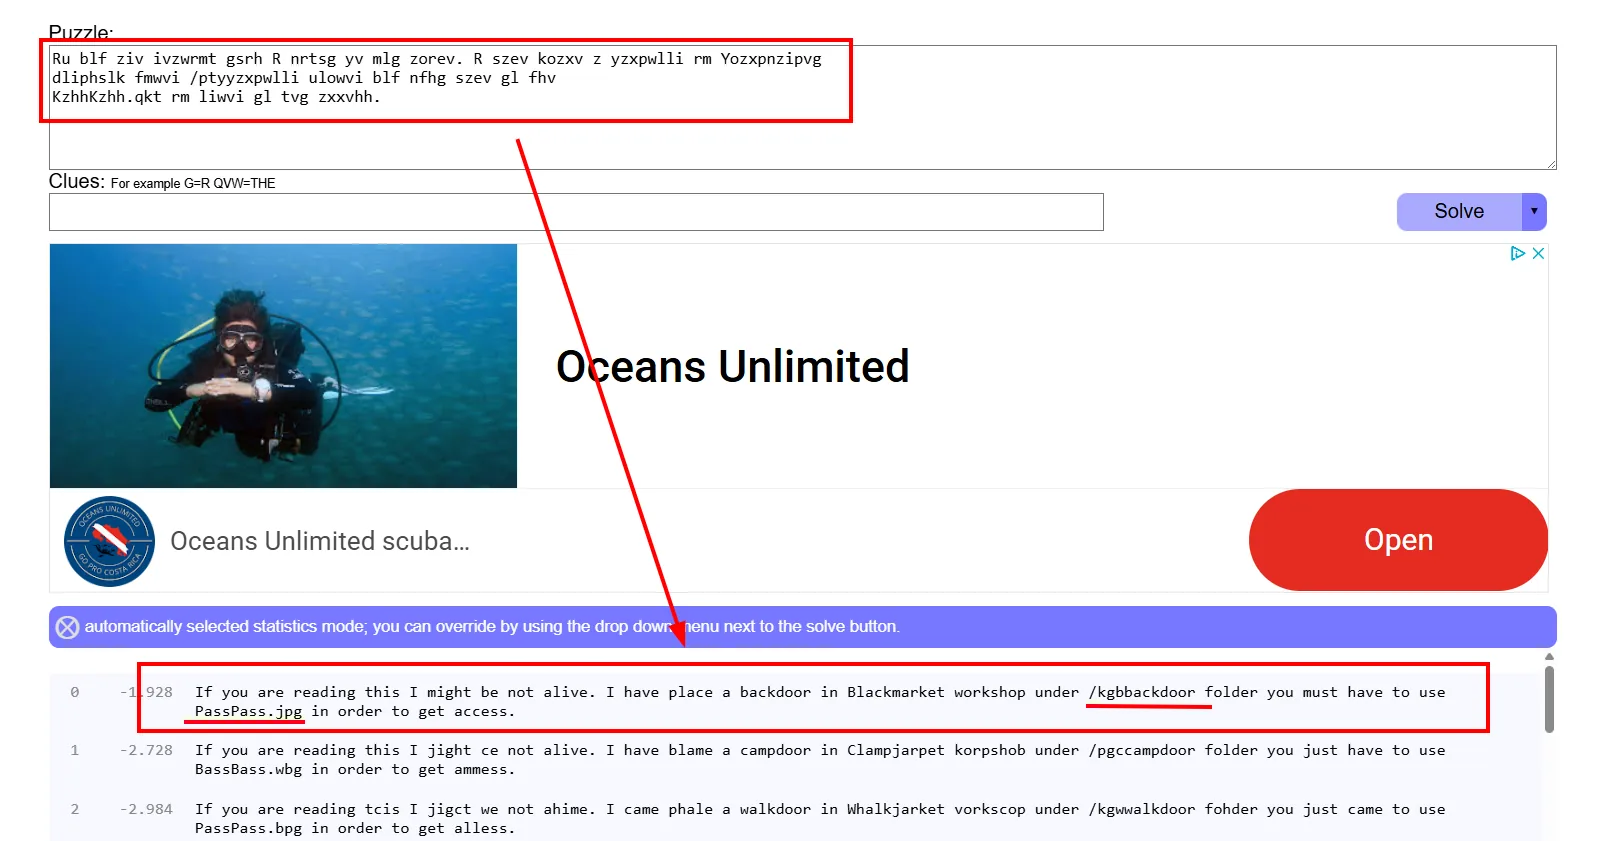
Task: Select solution row 1 scored -2.728
Action: click(795, 760)
